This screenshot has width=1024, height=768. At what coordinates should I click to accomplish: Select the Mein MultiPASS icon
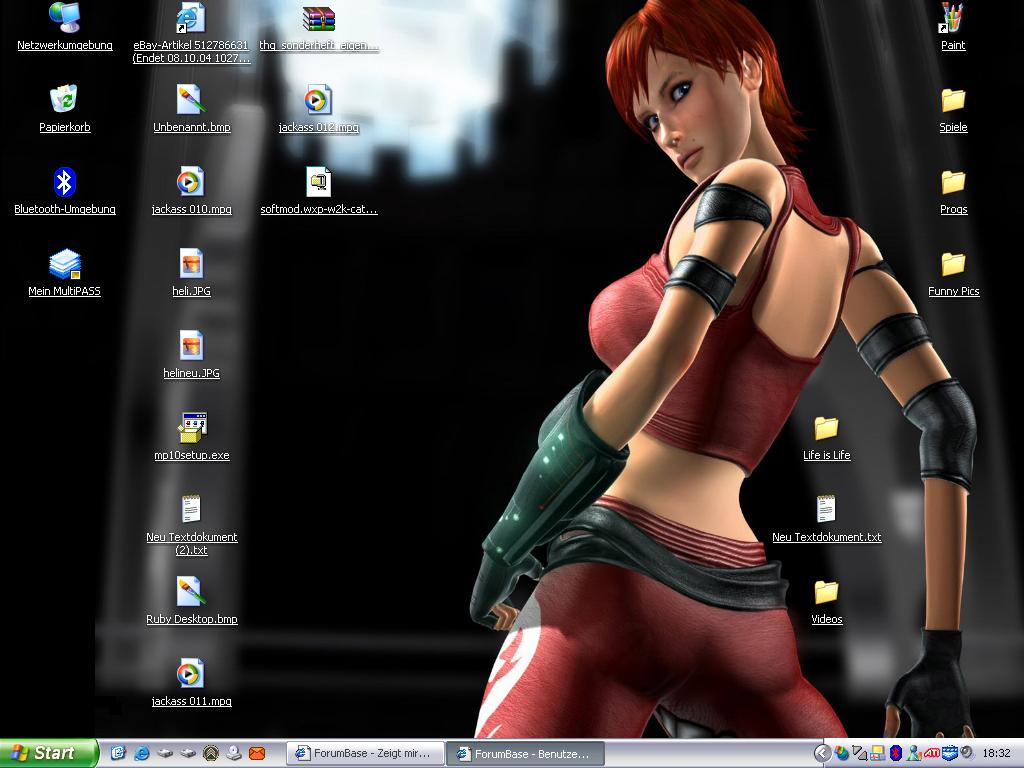(x=65, y=264)
